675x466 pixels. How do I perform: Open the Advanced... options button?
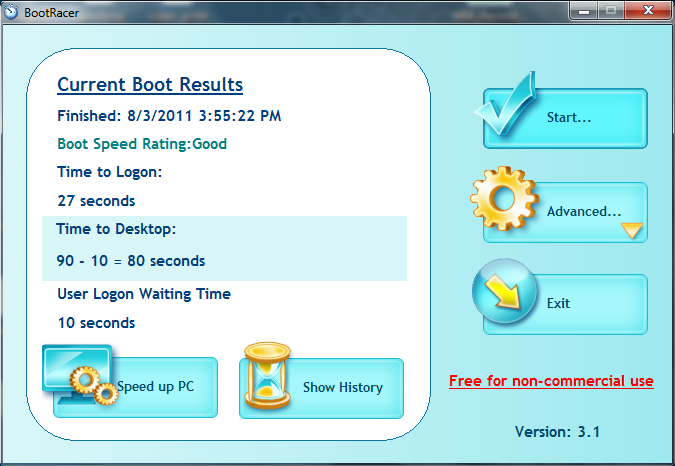[x=584, y=212]
